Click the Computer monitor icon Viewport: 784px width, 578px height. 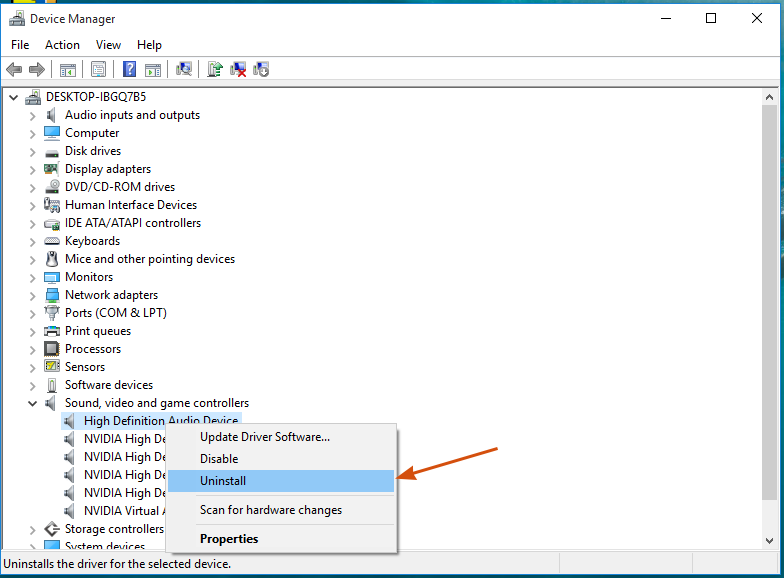[x=52, y=133]
